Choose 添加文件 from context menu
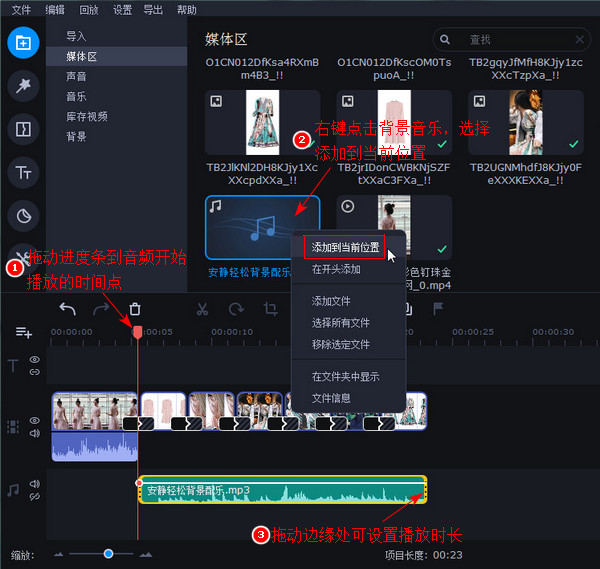Image resolution: width=600 pixels, height=569 pixels. [348, 301]
